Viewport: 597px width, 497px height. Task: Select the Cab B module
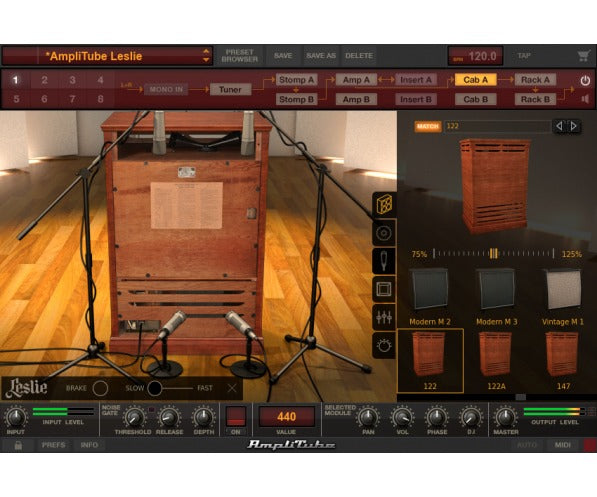[476, 99]
